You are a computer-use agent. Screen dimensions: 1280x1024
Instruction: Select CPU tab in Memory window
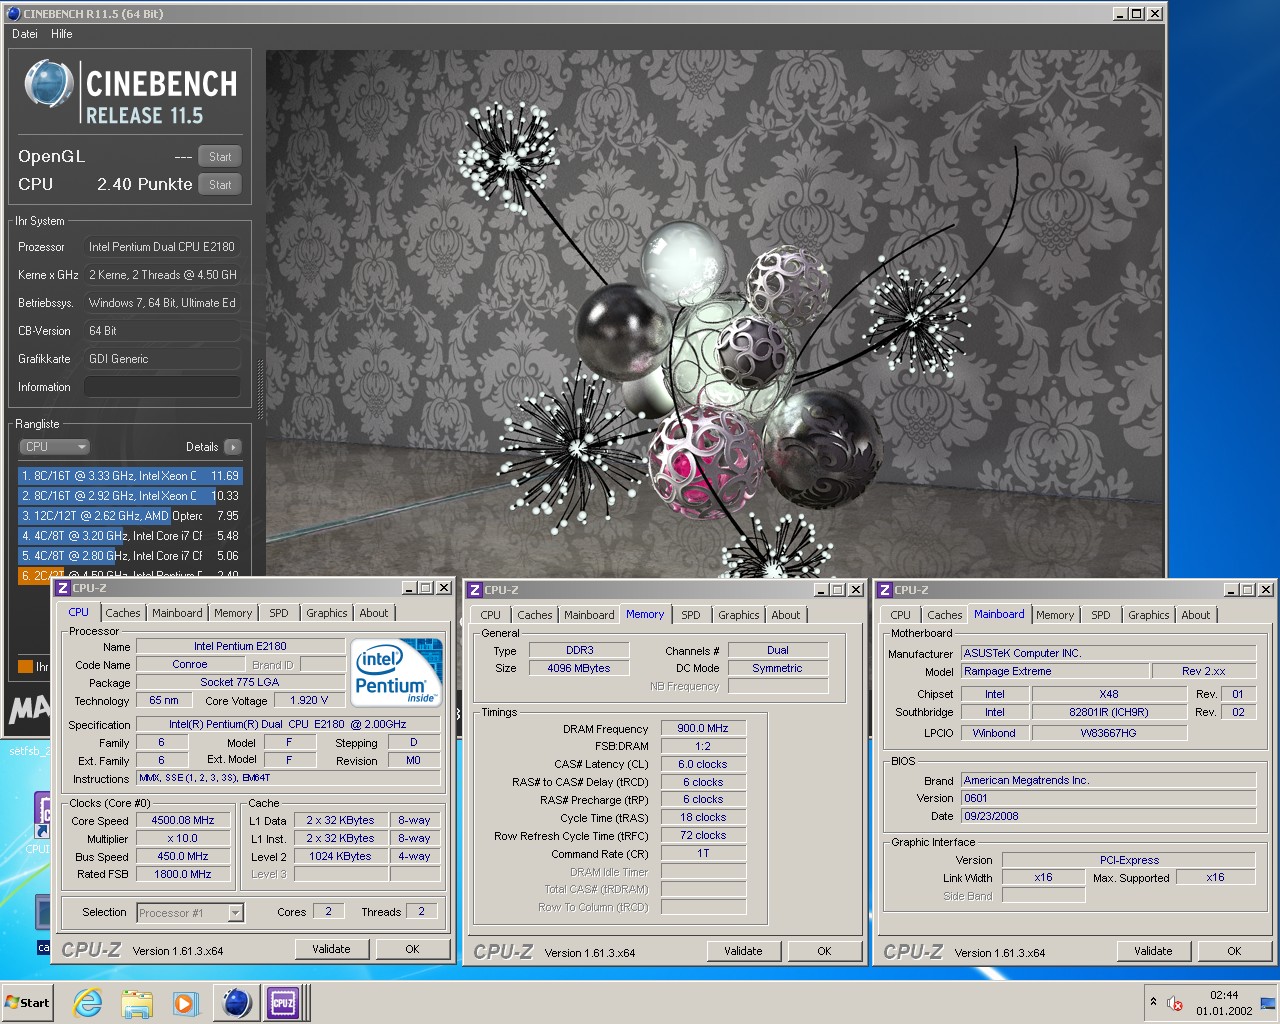point(491,615)
